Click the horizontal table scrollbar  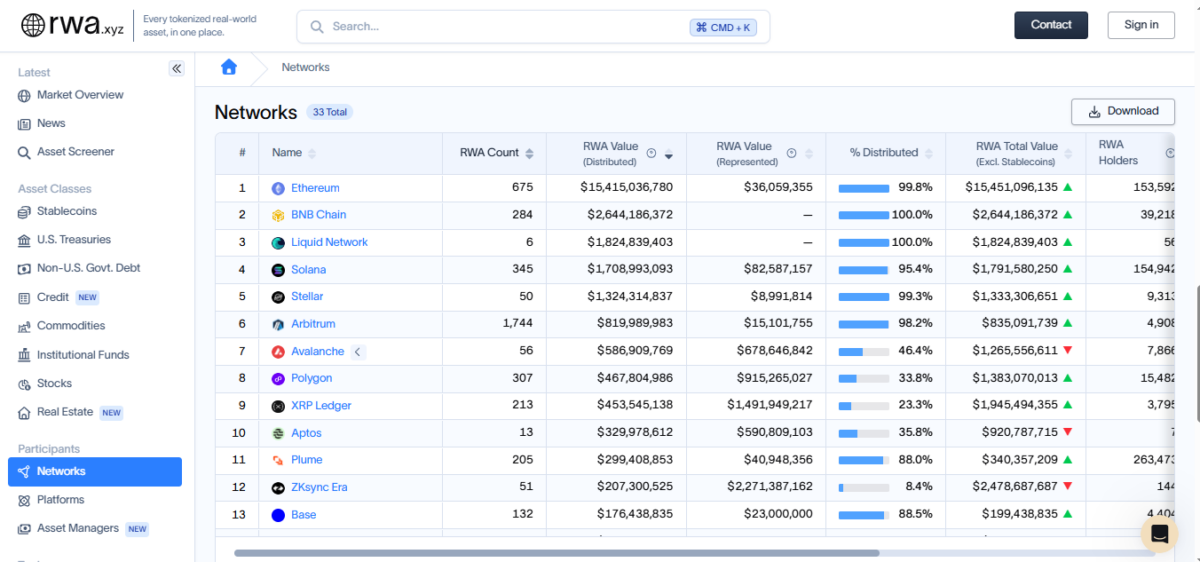point(556,552)
